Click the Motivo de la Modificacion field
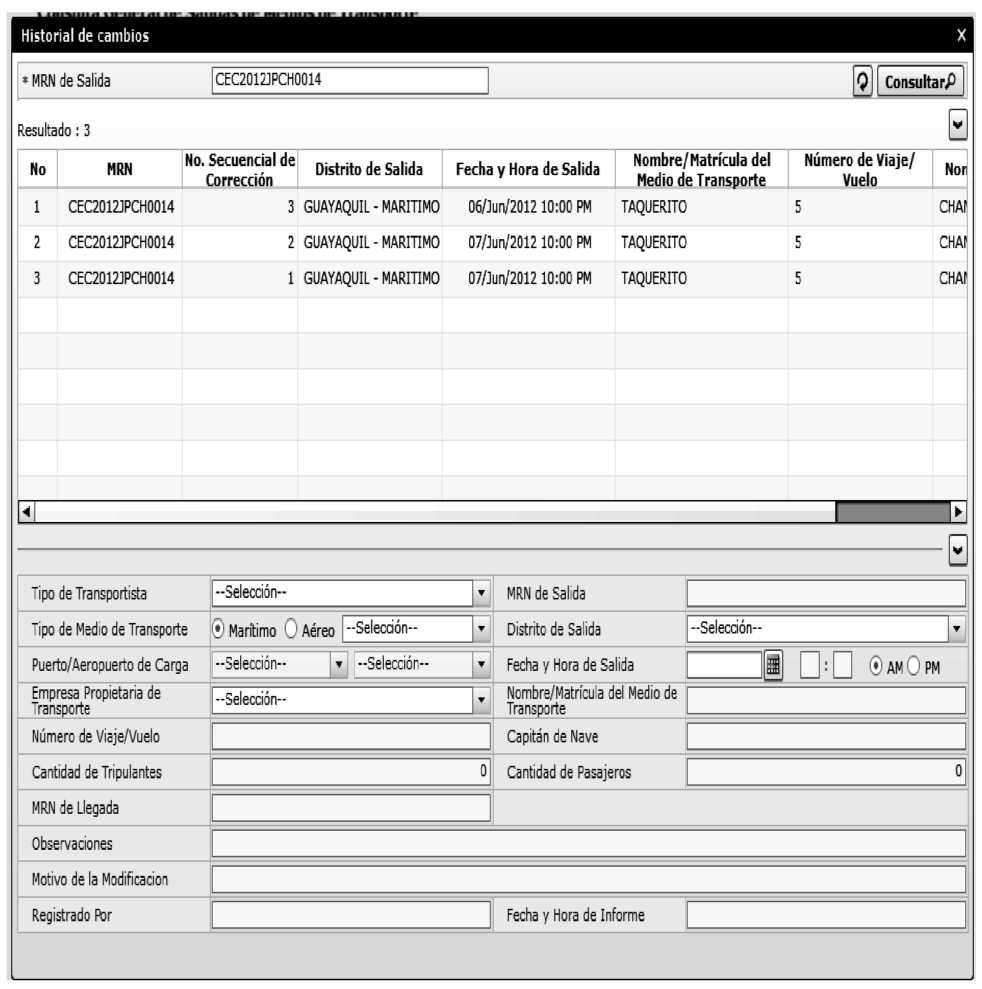 point(588,879)
